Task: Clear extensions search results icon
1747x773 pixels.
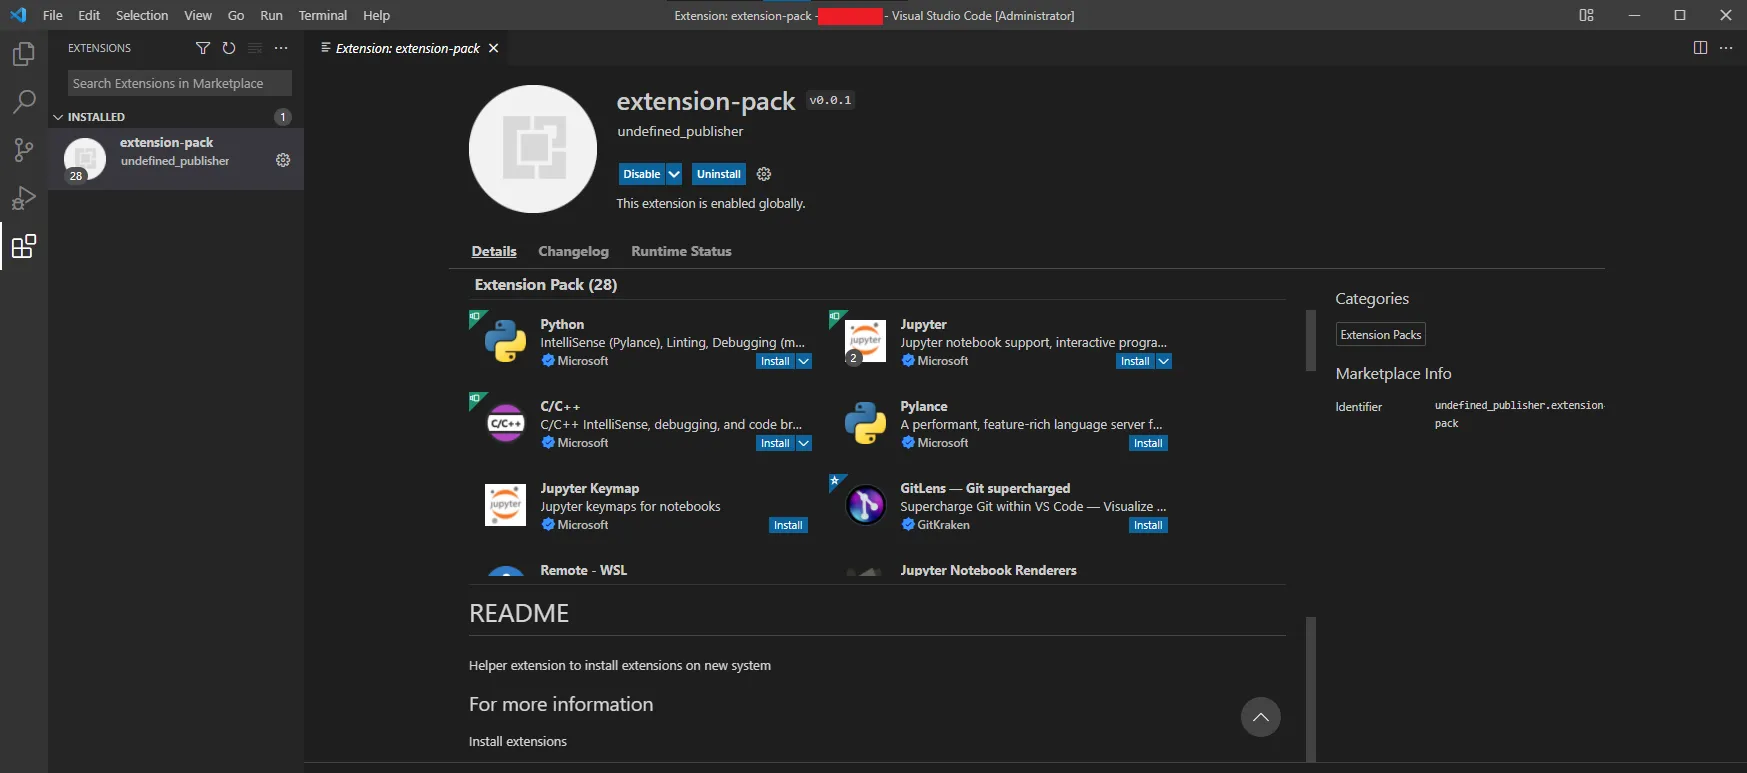Action: coord(255,48)
